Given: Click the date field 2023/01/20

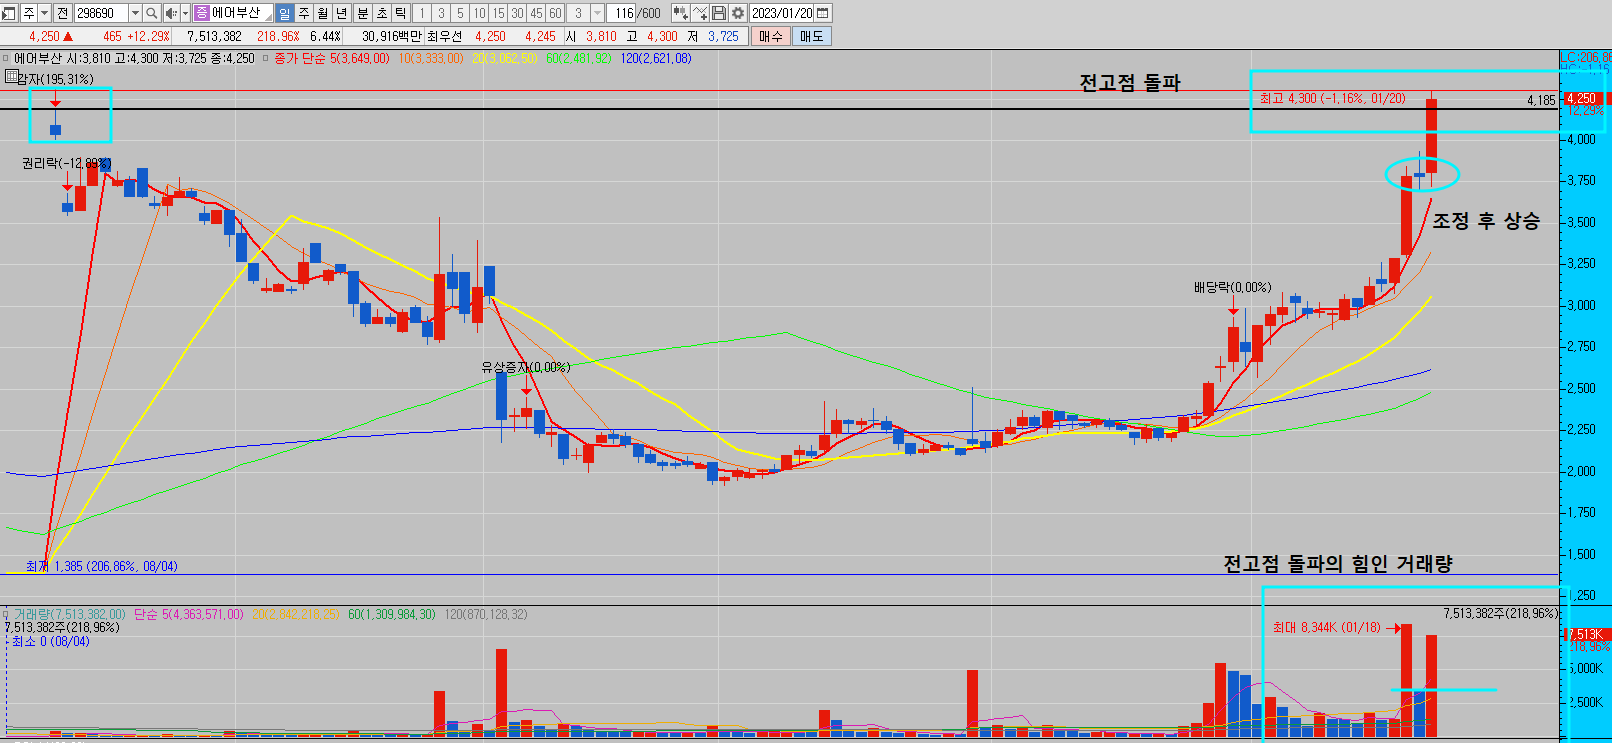Looking at the screenshot, I should click(782, 13).
